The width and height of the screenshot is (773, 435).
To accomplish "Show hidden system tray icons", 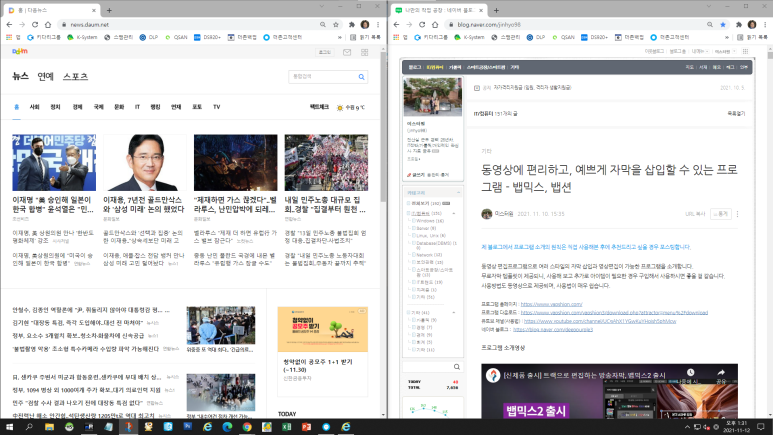I will click(x=687, y=427).
